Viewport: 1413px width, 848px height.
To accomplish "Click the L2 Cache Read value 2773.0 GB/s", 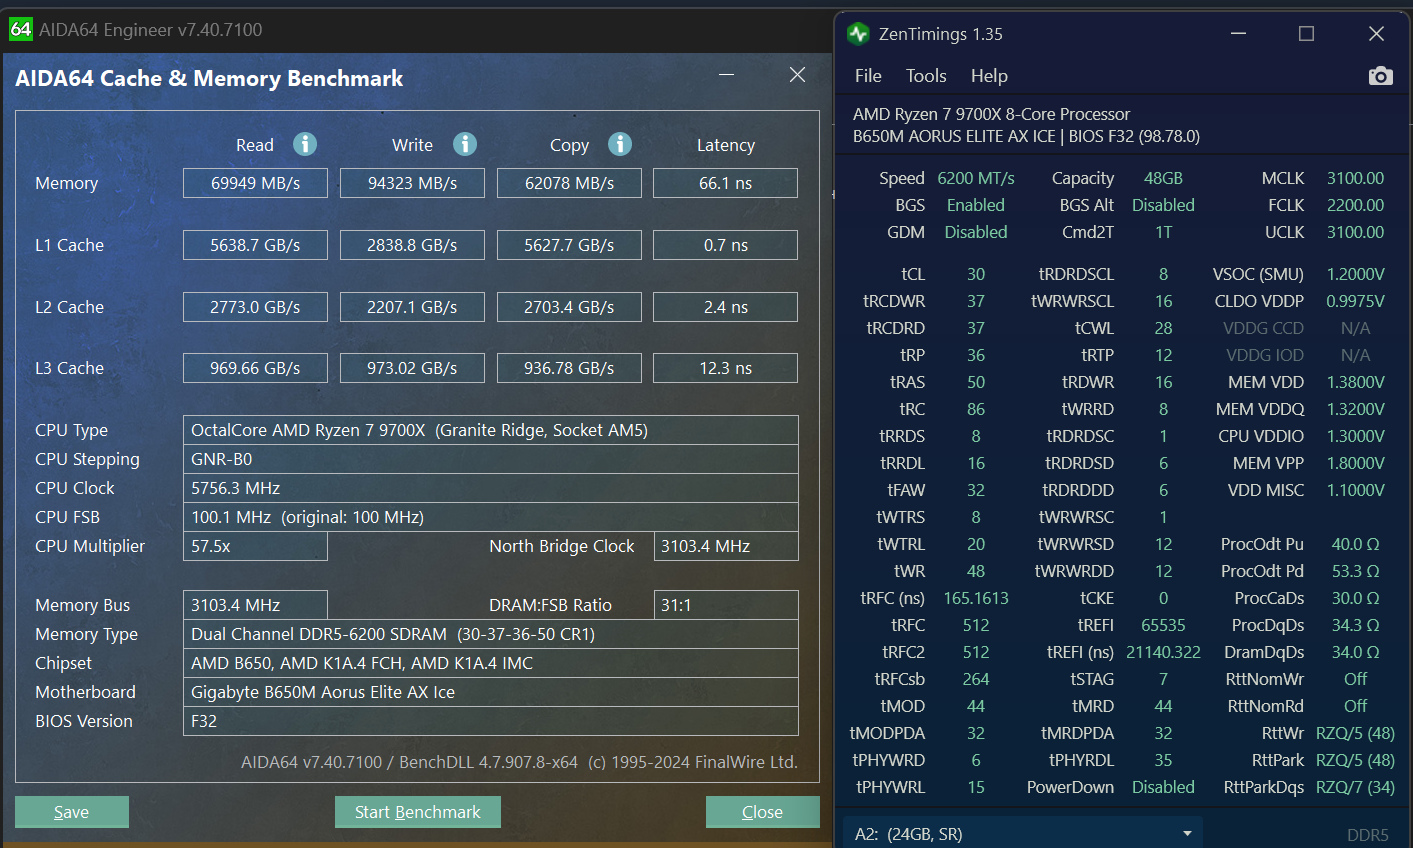I will [x=255, y=307].
